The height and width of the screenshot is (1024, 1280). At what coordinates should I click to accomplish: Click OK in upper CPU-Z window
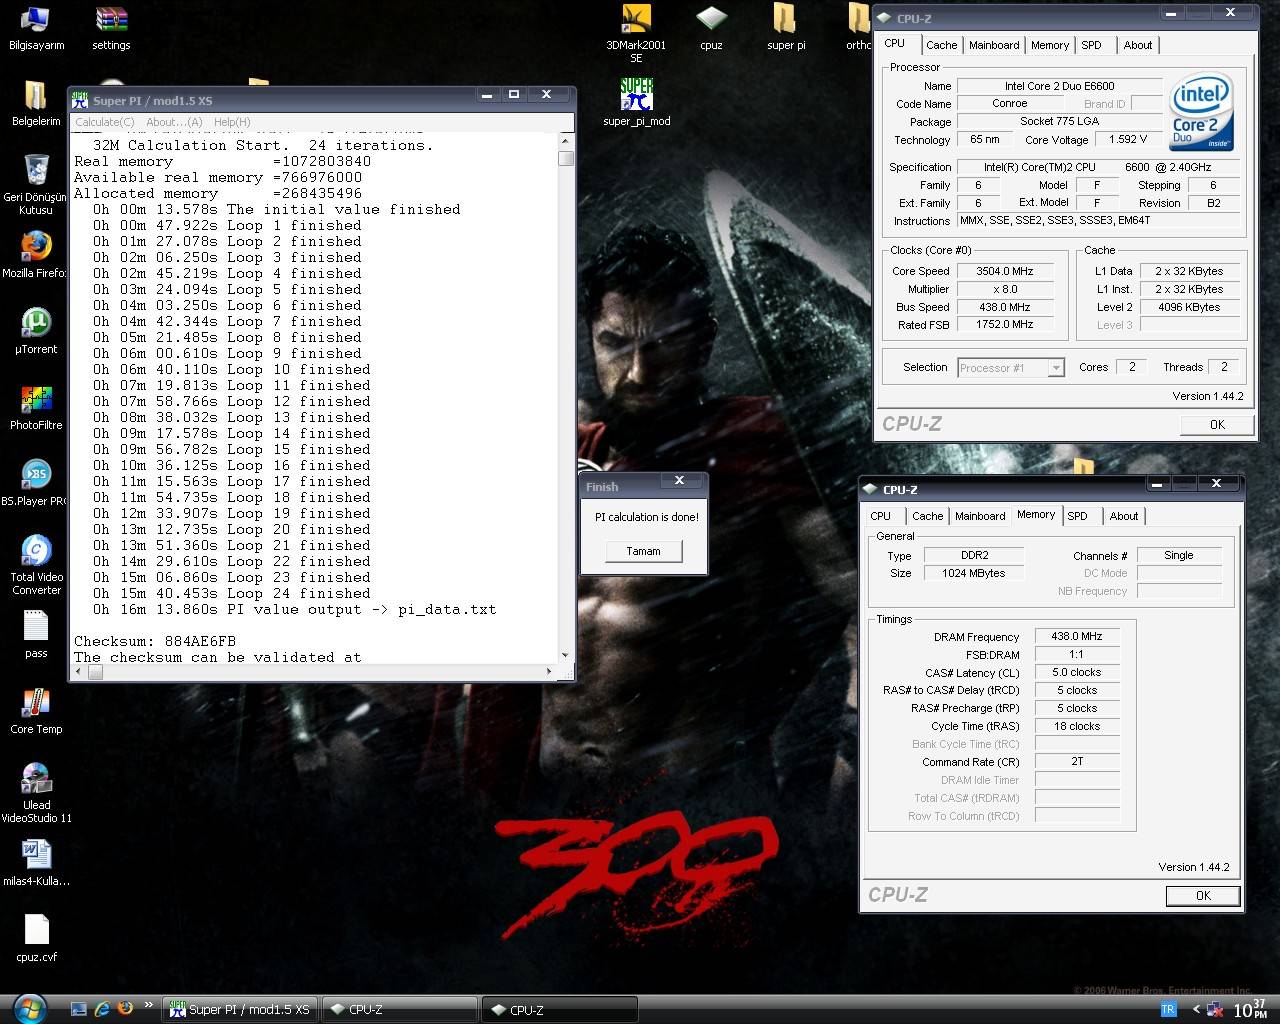1217,424
